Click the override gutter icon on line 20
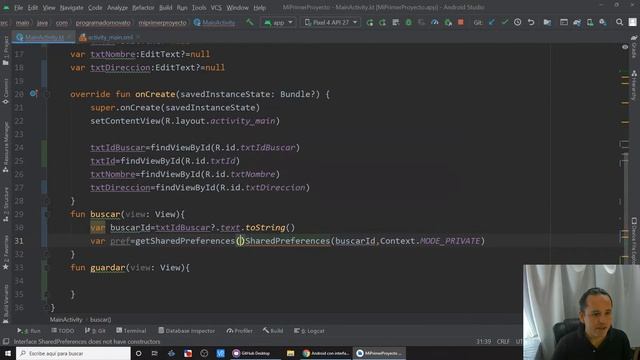 (x=33, y=94)
